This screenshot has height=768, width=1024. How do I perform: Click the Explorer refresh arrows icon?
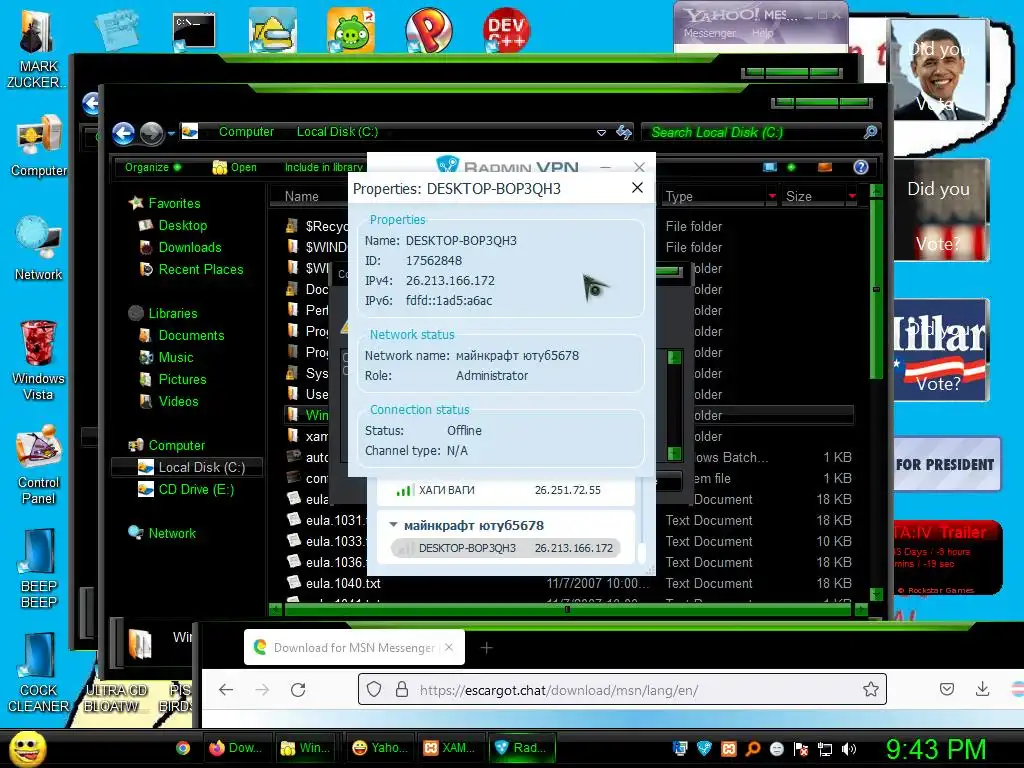tap(624, 133)
